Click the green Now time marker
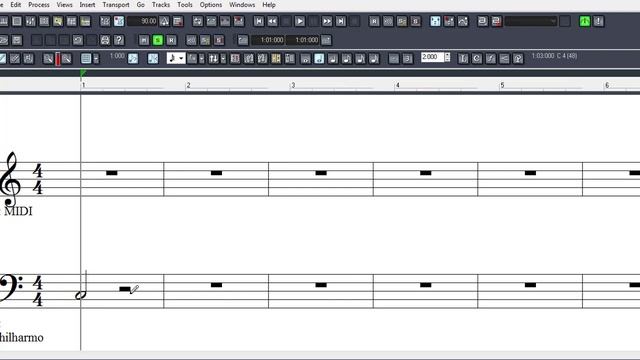This screenshot has width=640, height=360. [83, 73]
